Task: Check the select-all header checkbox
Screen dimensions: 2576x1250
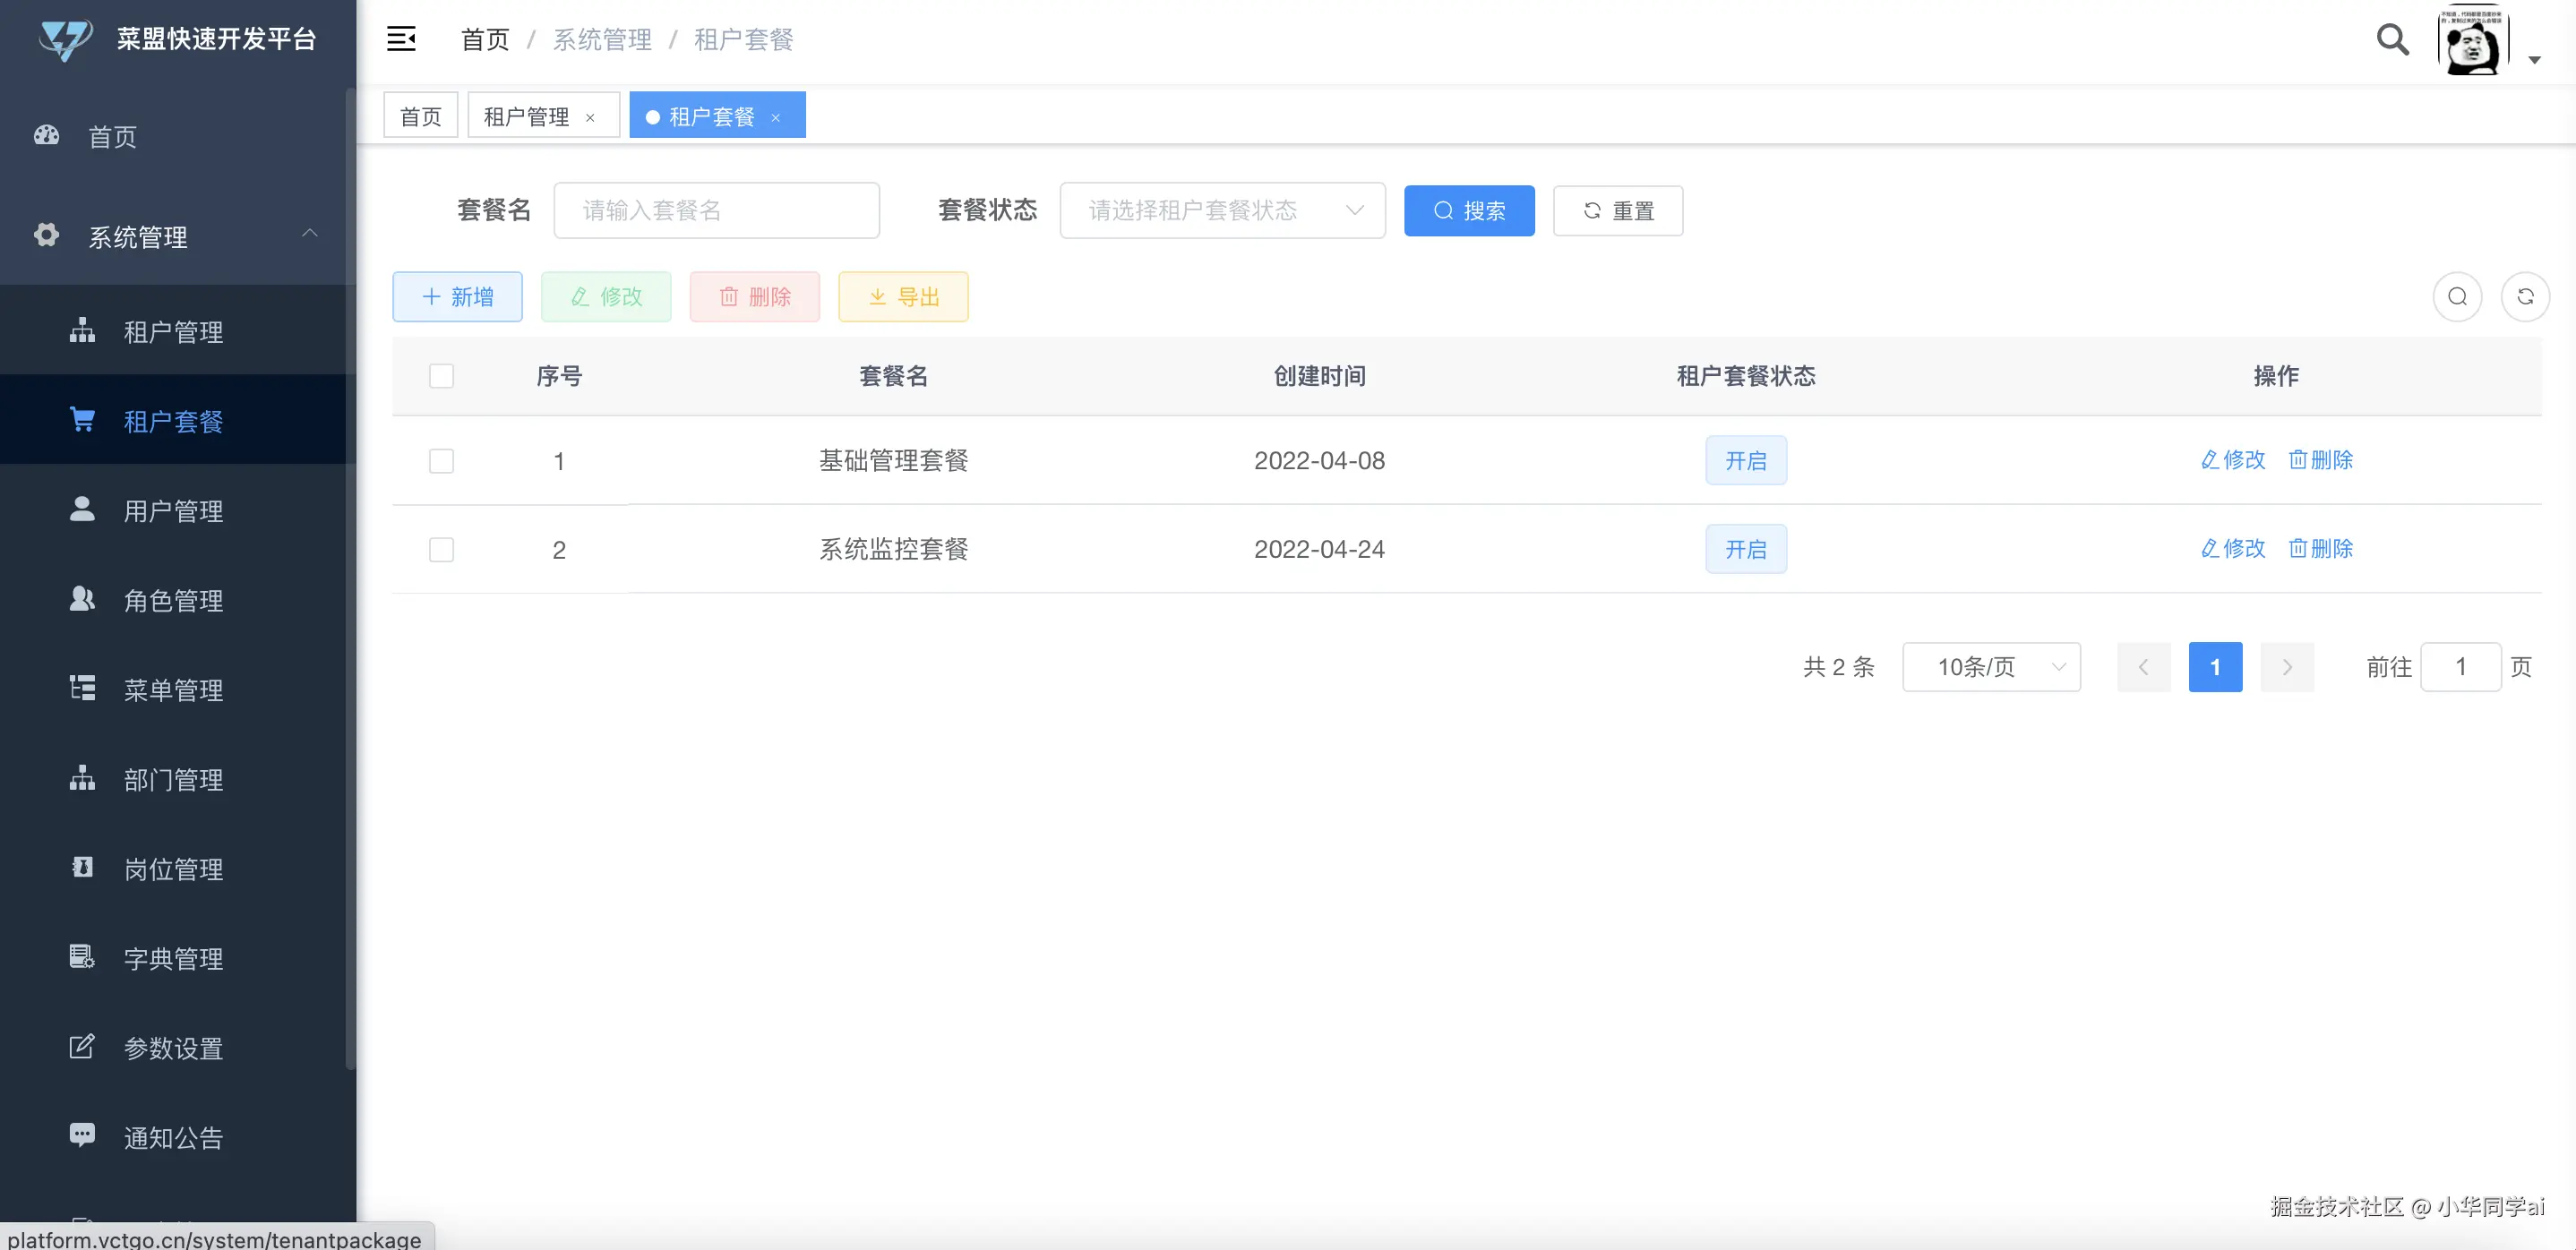Action: pyautogui.click(x=441, y=376)
